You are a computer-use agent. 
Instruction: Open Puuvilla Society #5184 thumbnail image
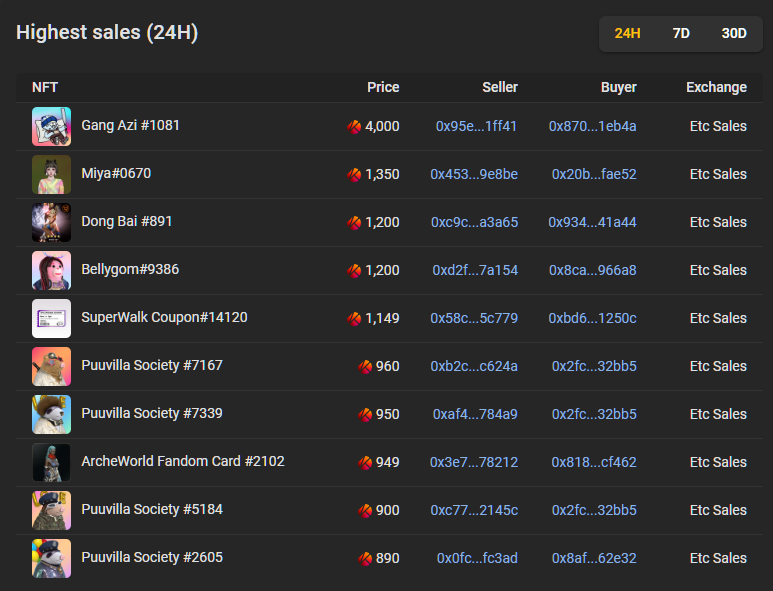51,511
